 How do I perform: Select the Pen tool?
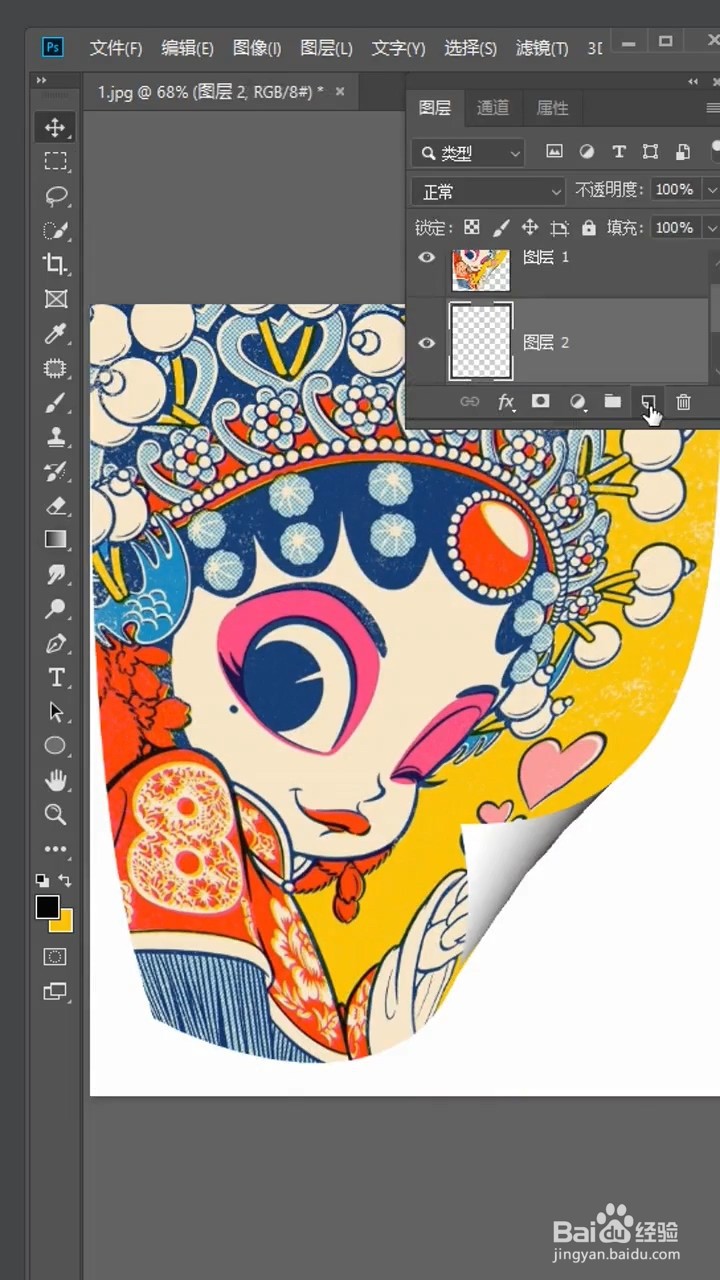[x=55, y=643]
